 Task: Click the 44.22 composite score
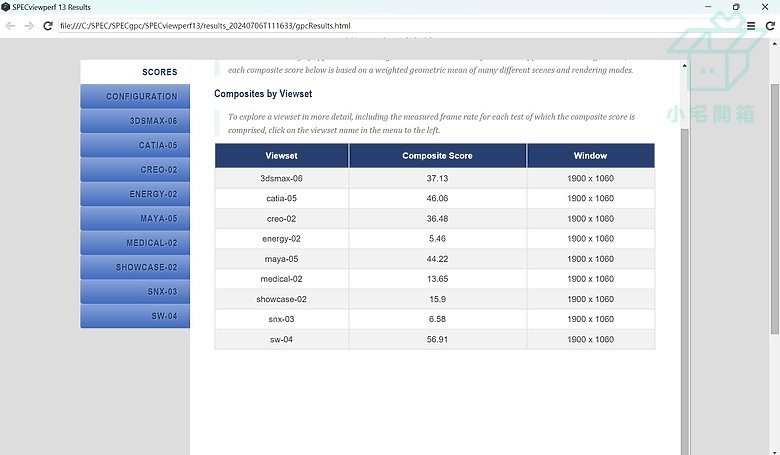click(437, 259)
